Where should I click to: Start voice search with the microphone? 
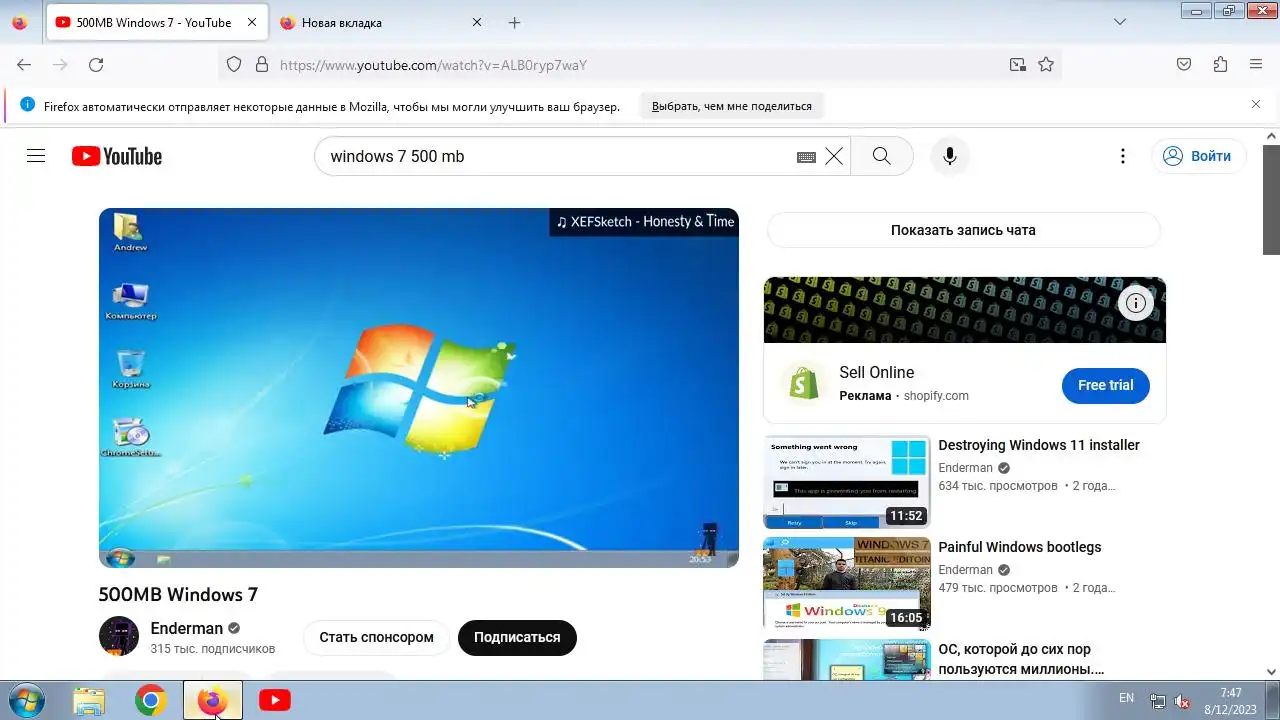click(x=950, y=156)
